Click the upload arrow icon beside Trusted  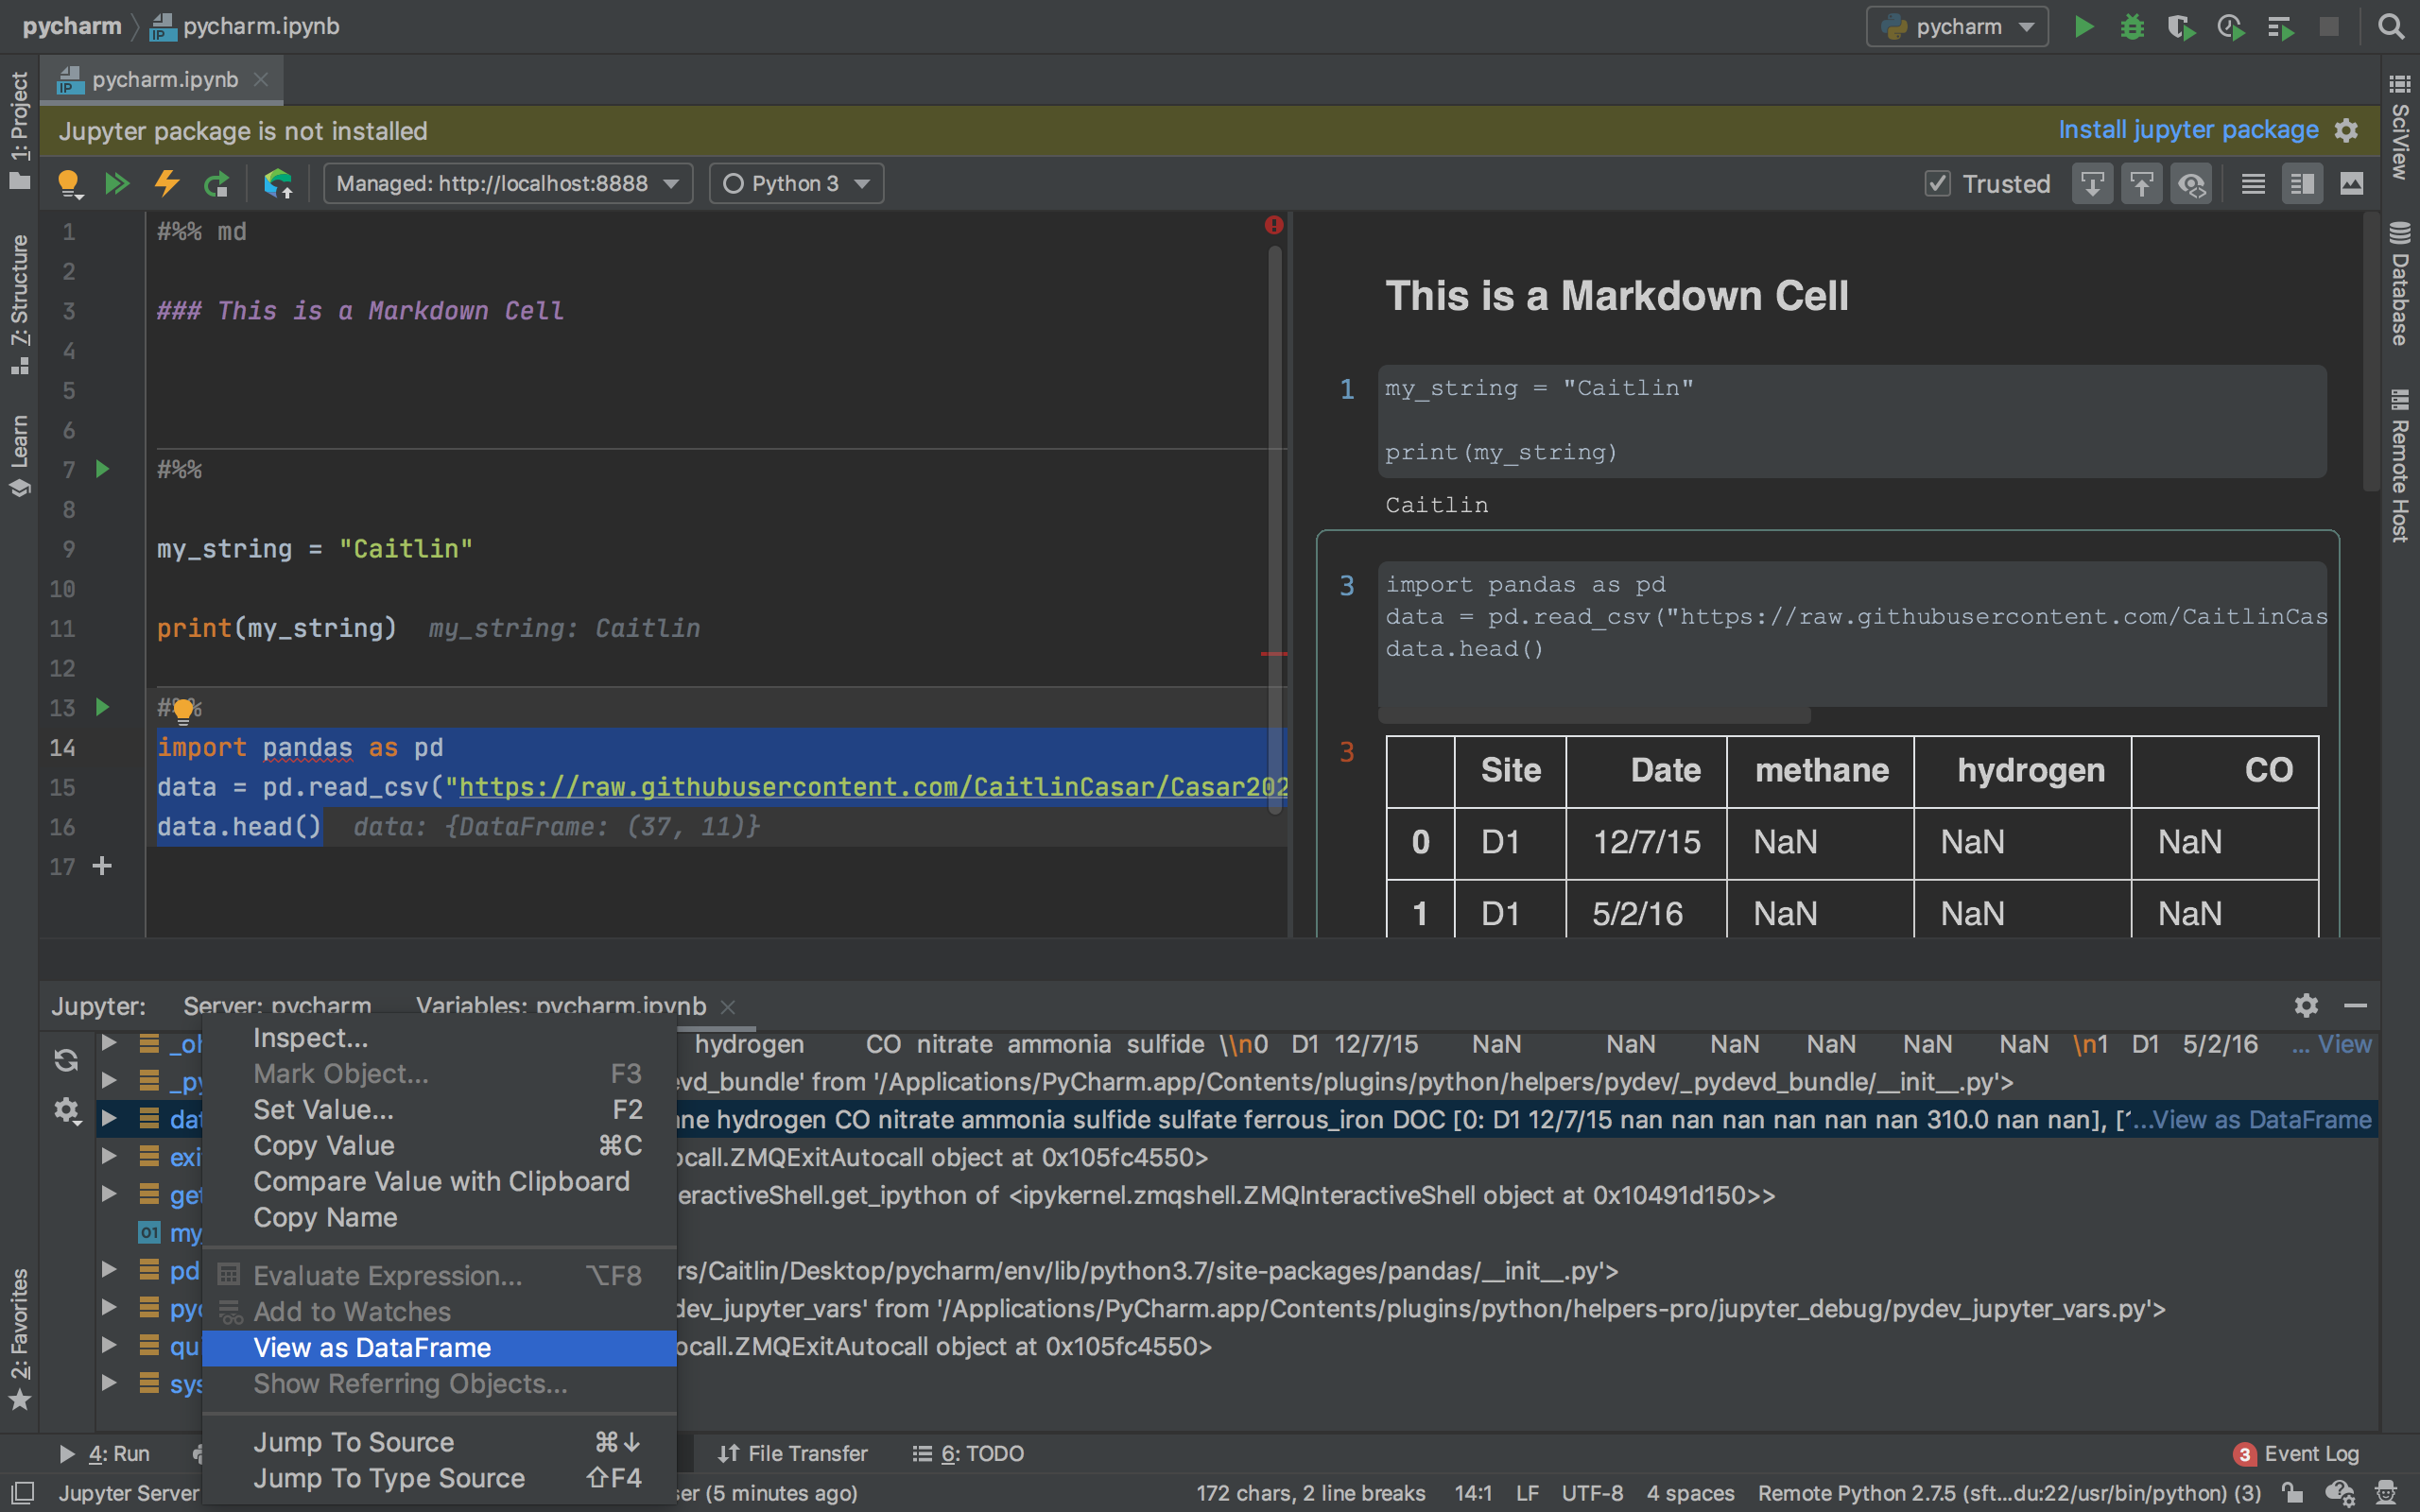click(2142, 184)
